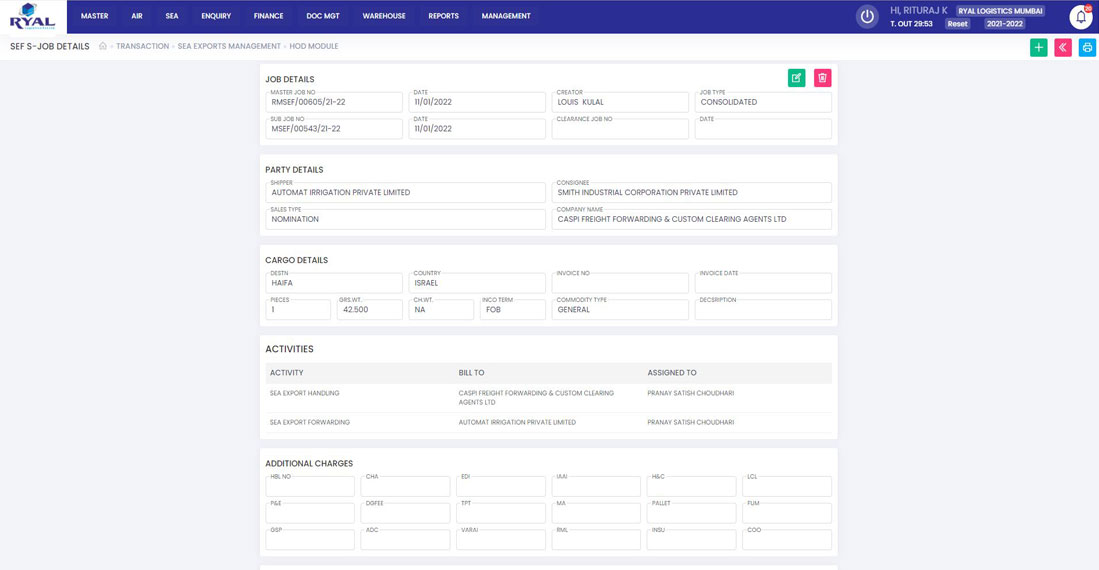Click the GSP charge field
Viewport: 1099px width, 570px height.
tap(310, 540)
